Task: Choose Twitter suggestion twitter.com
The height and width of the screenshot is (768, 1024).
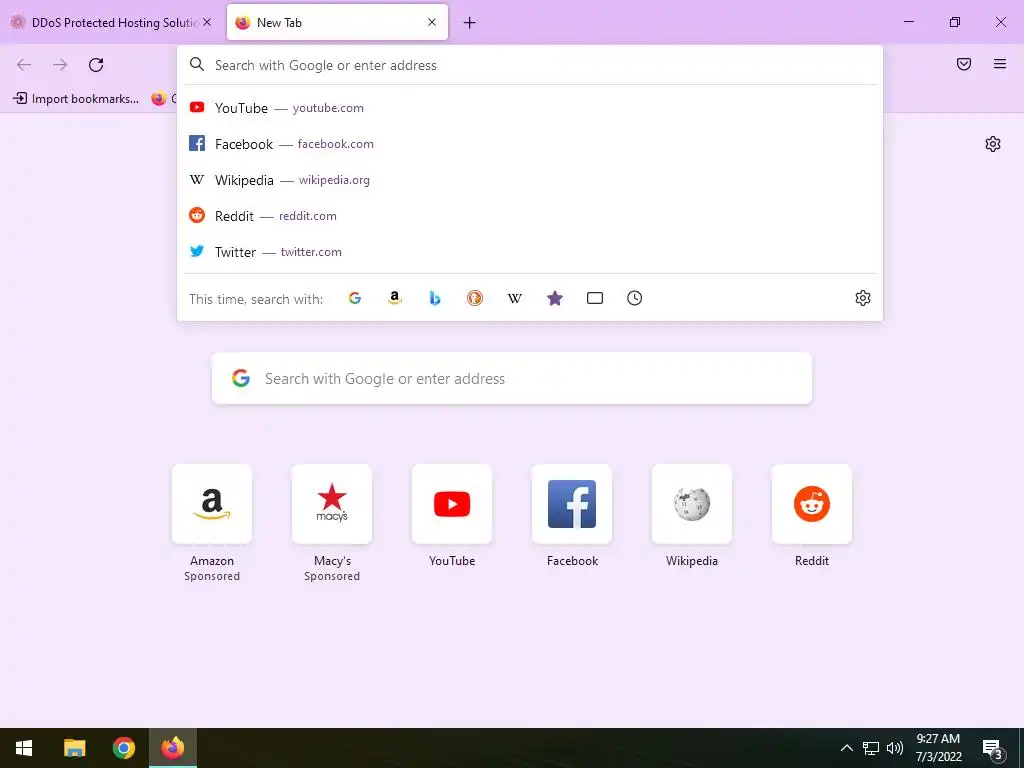Action: coord(530,251)
